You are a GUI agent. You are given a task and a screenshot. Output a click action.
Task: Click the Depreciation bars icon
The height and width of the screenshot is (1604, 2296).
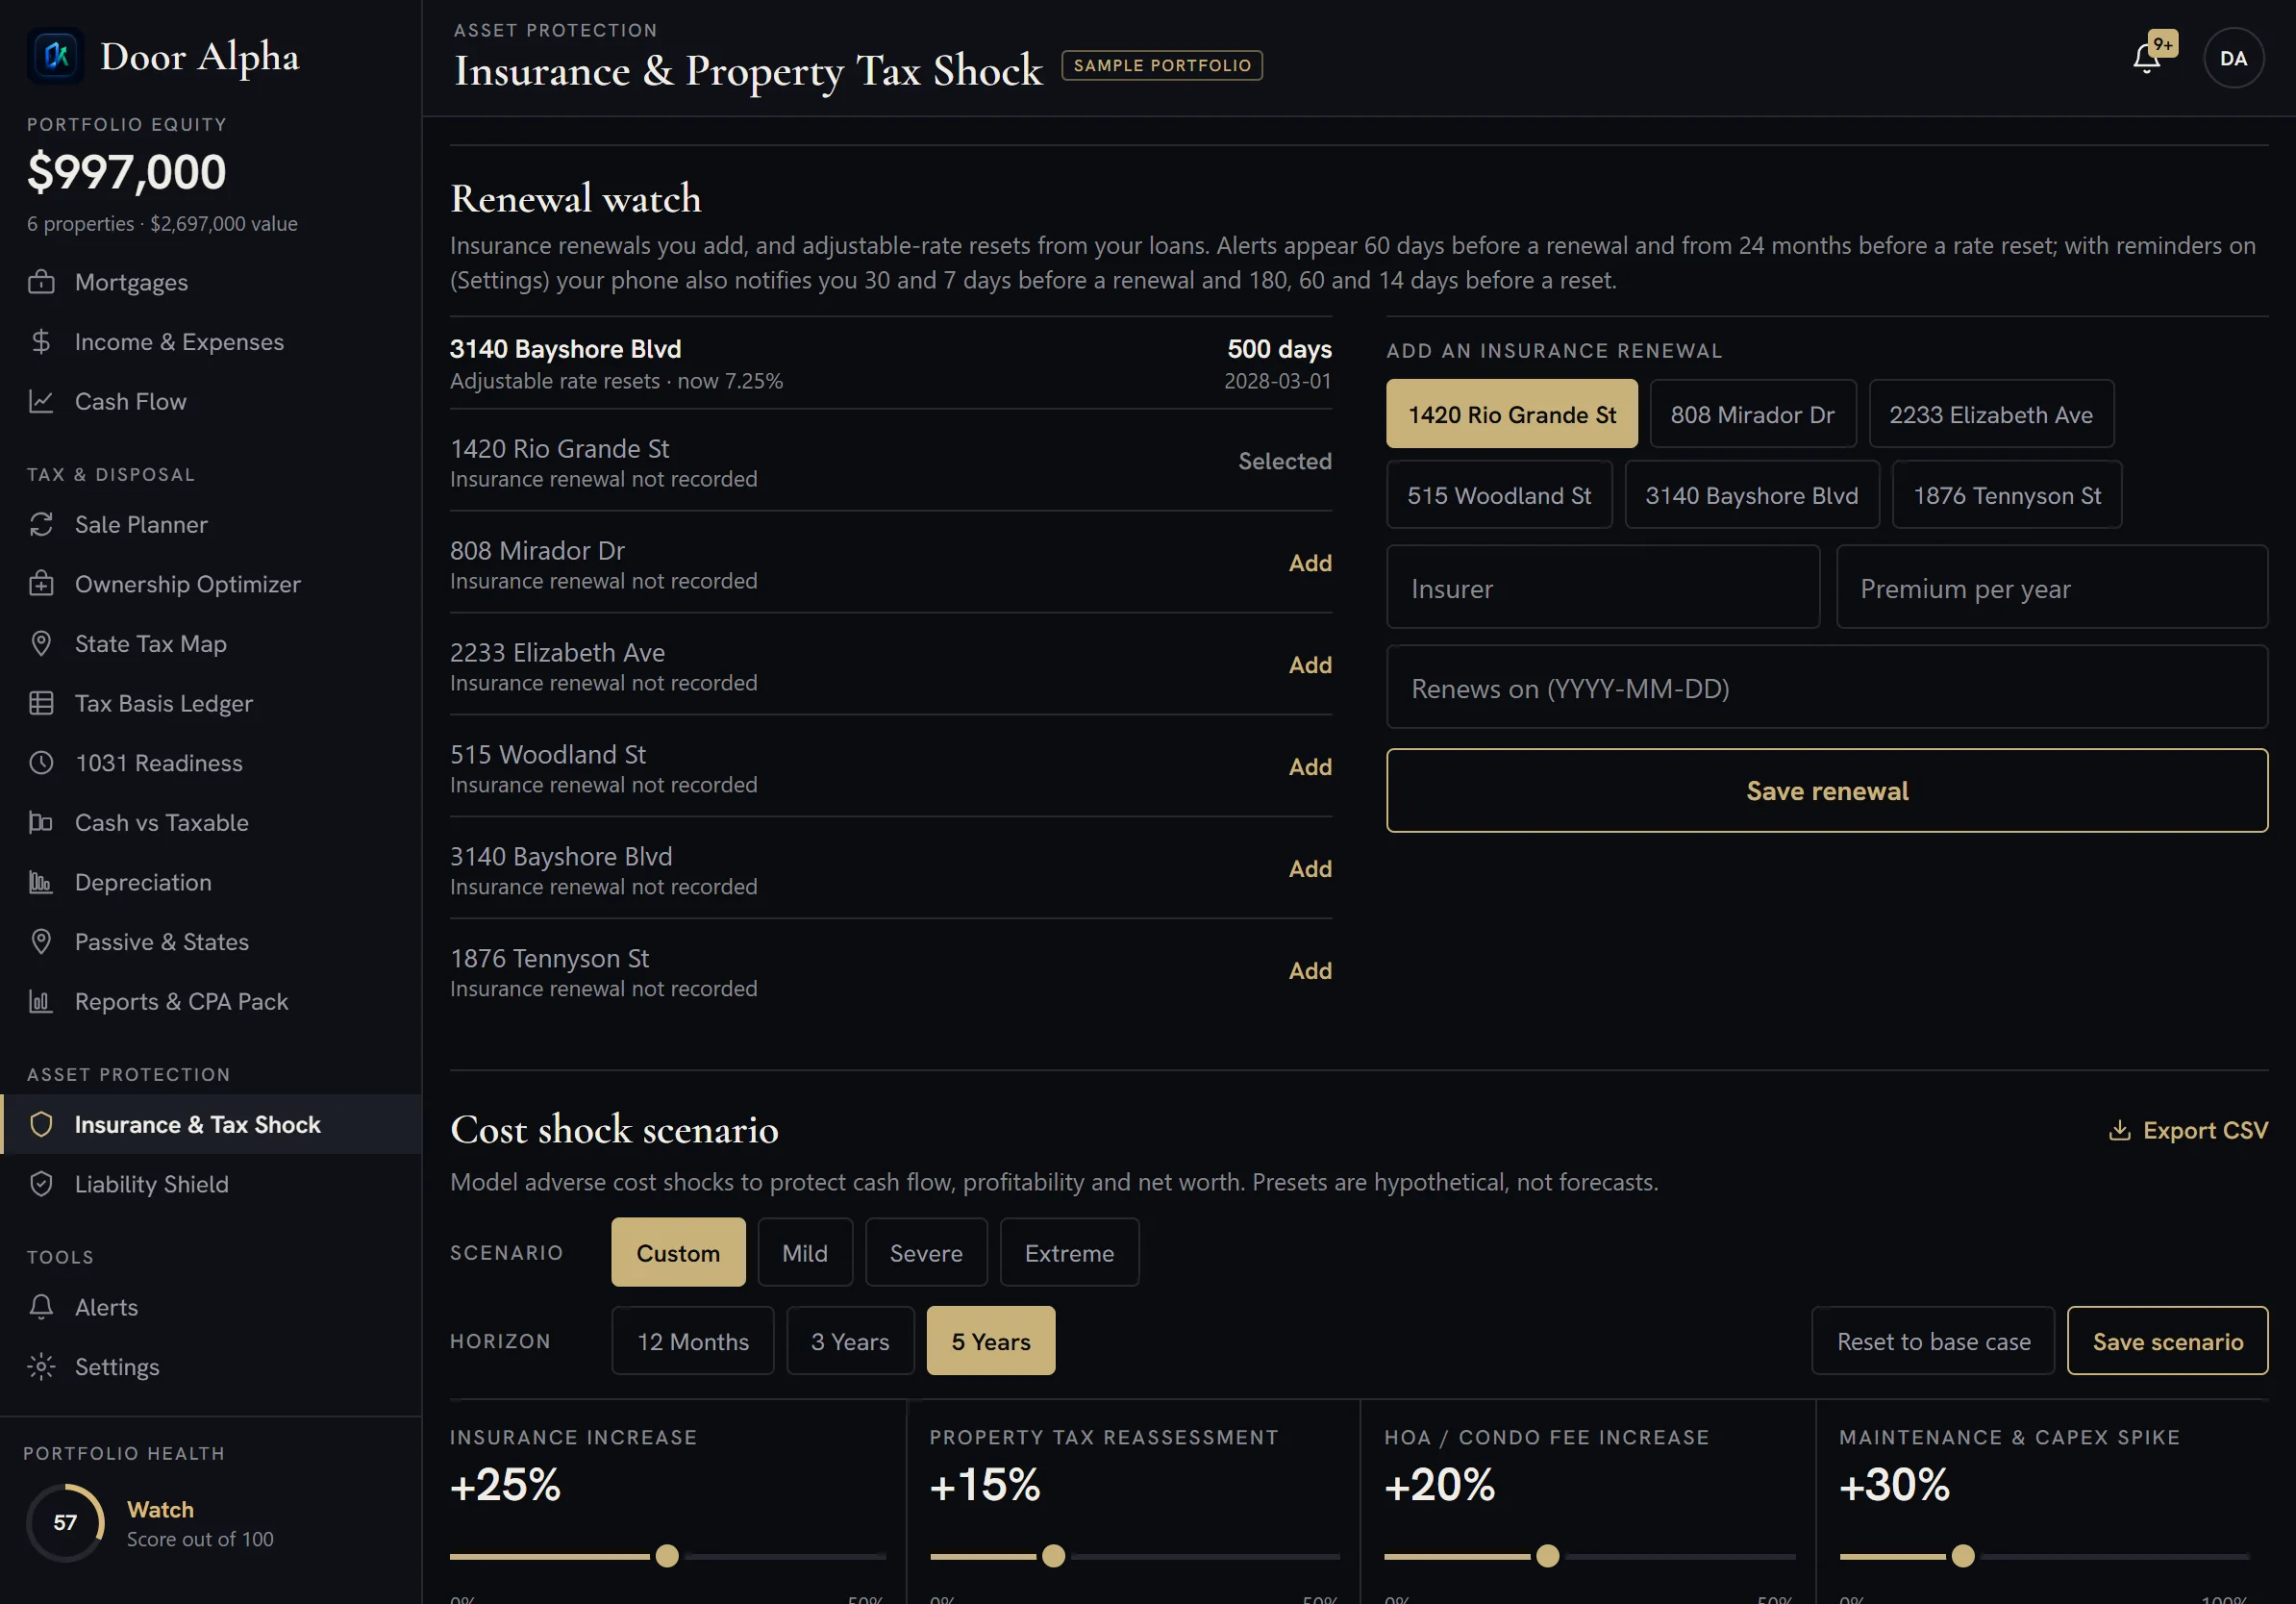click(x=41, y=882)
